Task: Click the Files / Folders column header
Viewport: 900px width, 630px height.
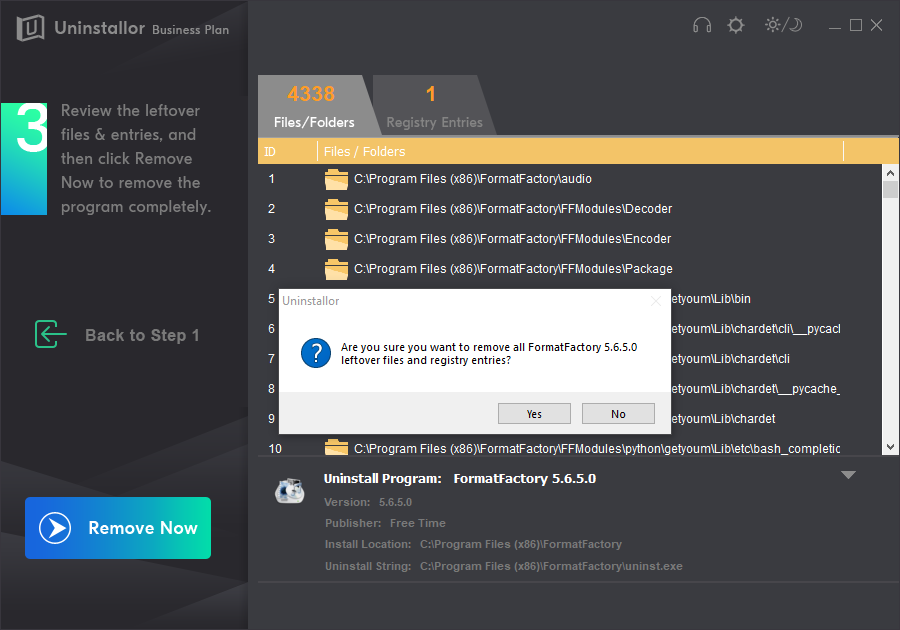Action: pyautogui.click(x=580, y=151)
